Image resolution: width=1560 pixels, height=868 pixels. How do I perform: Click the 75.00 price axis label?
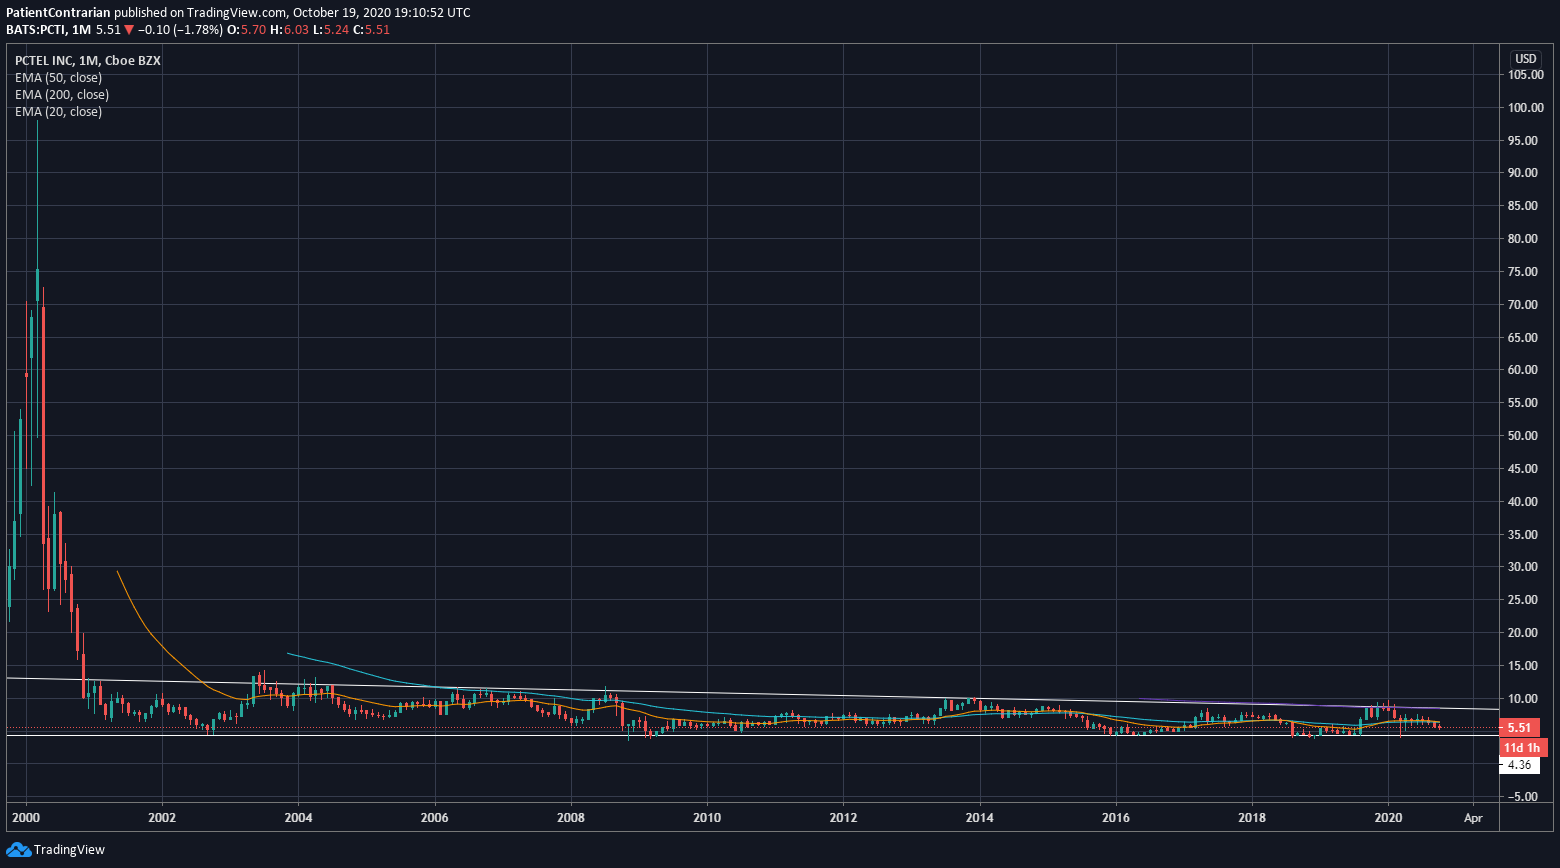coord(1525,272)
